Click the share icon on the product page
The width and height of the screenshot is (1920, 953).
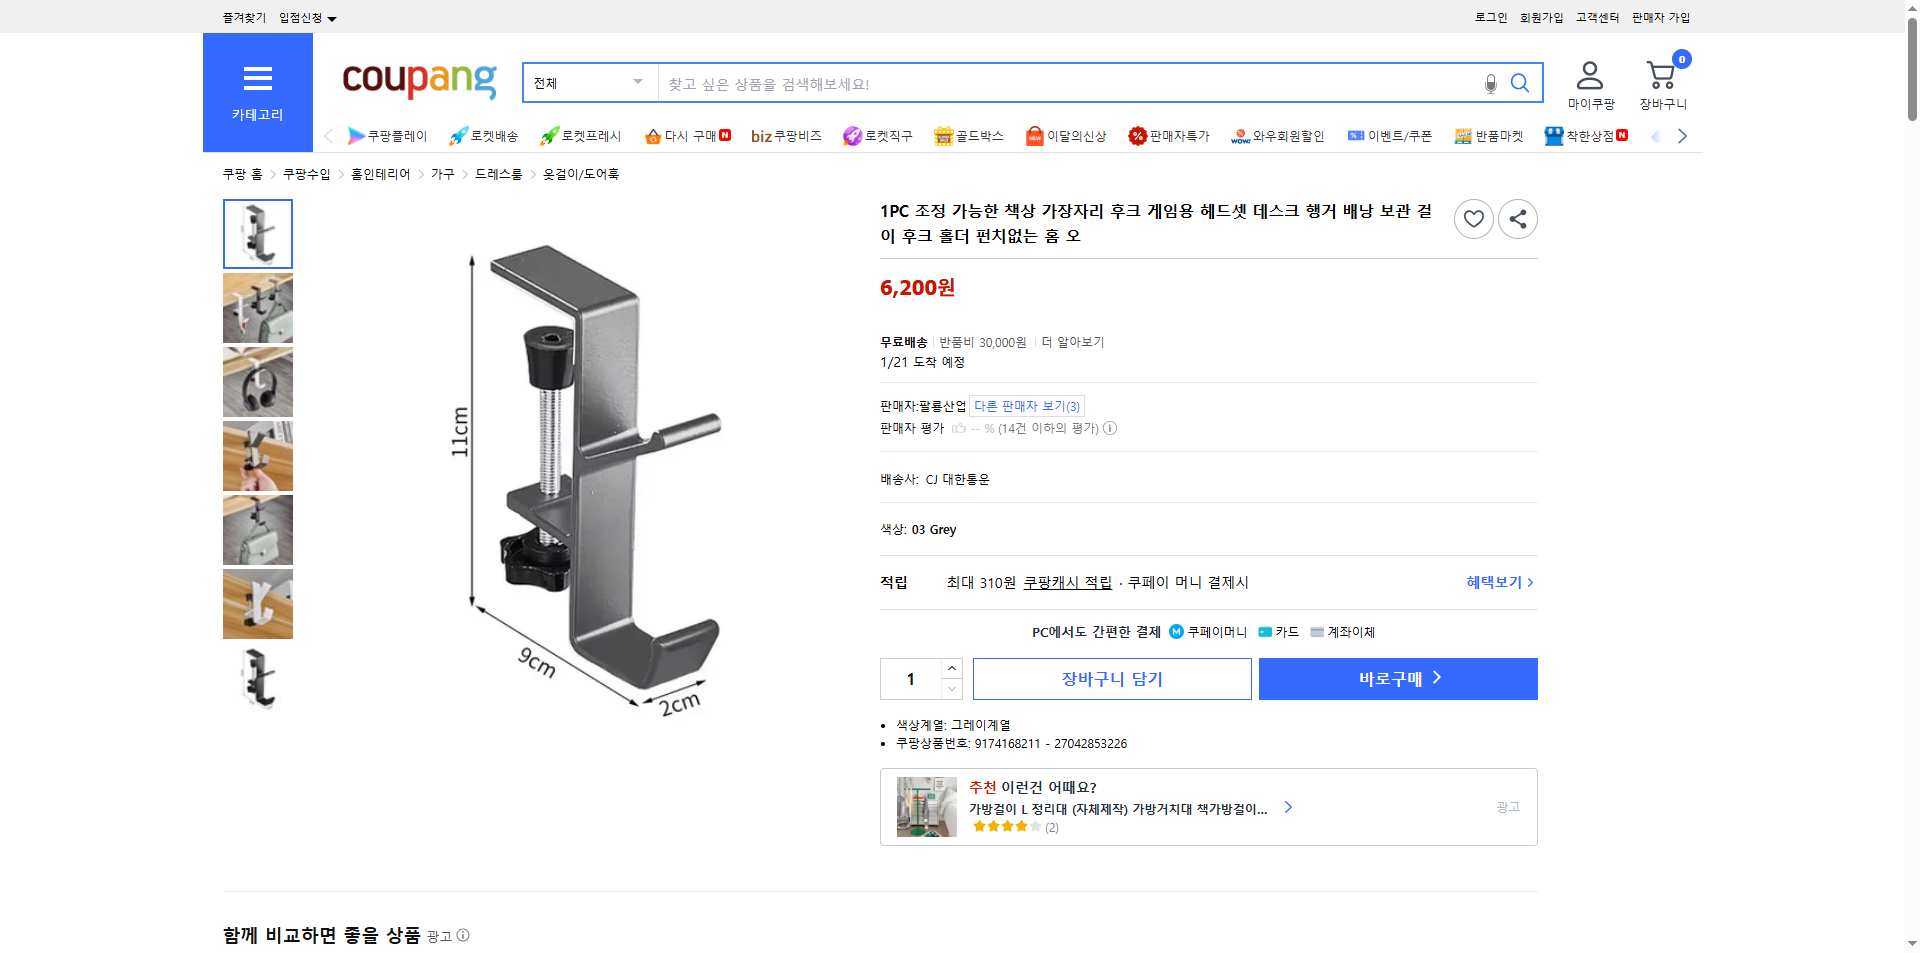pyautogui.click(x=1517, y=219)
